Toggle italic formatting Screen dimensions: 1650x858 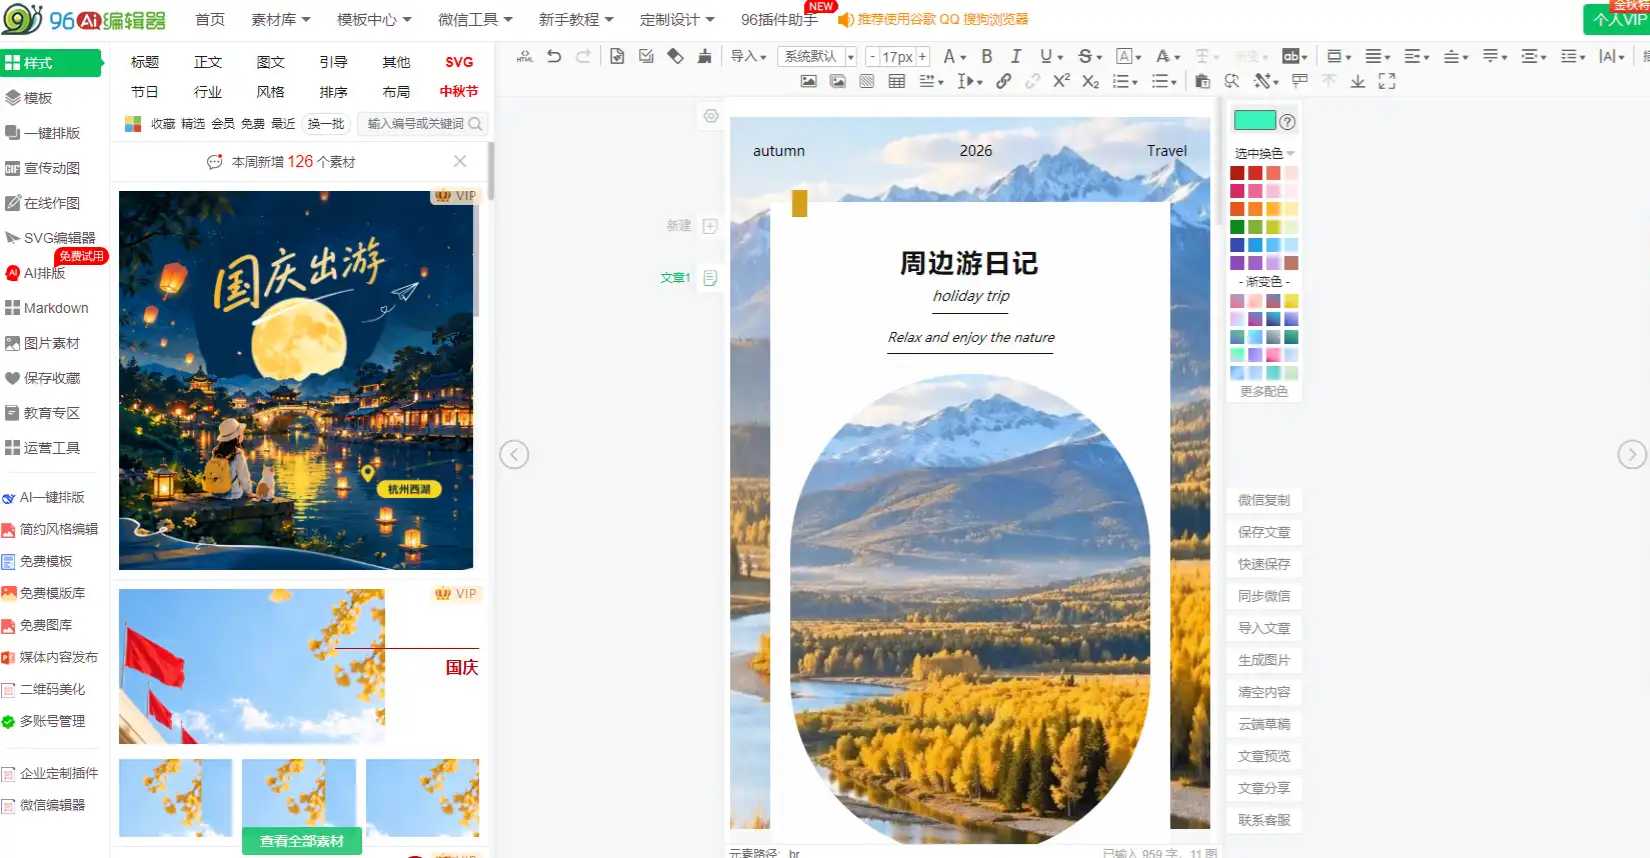(1016, 56)
